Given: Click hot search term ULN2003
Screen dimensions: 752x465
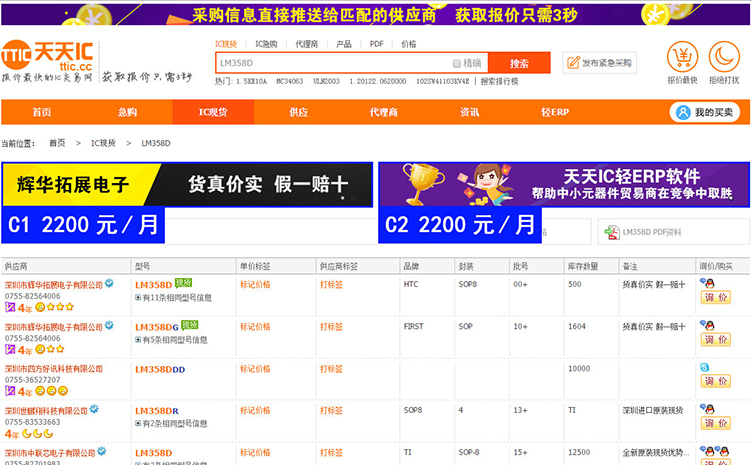Looking at the screenshot, I should (x=326, y=81).
